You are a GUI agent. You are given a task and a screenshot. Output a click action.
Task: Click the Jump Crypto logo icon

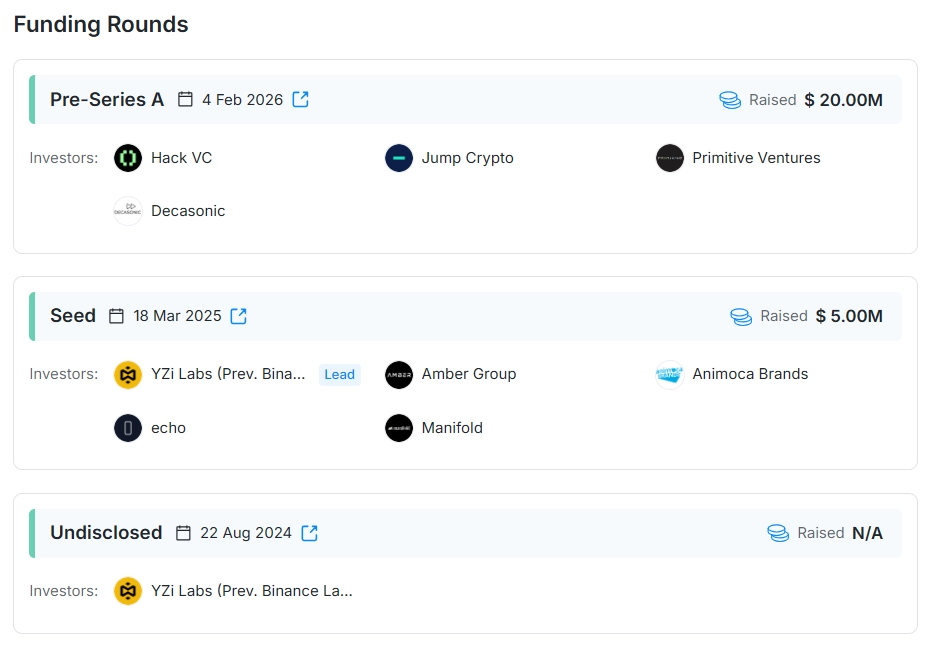(399, 158)
